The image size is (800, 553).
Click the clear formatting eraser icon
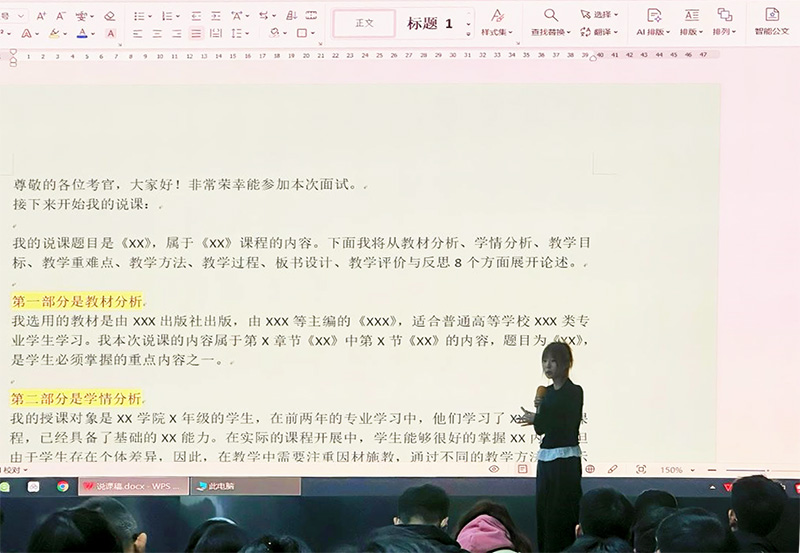click(110, 16)
